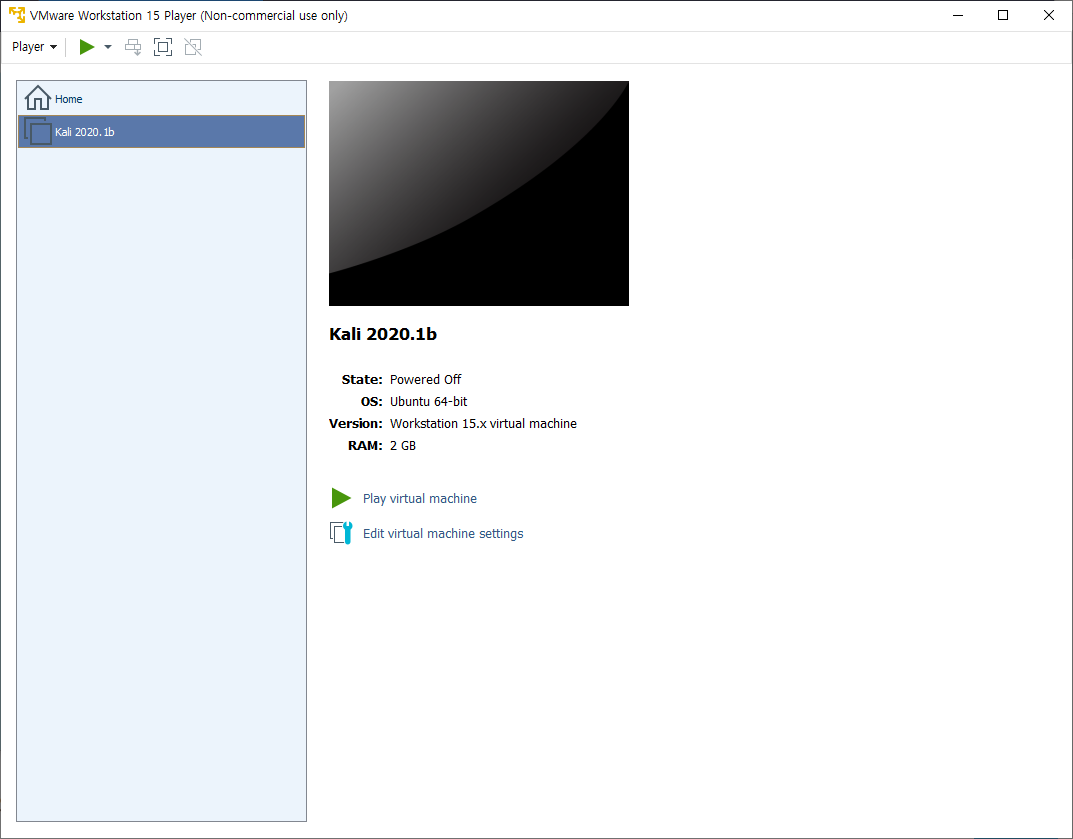The width and height of the screenshot is (1073, 839).
Task: Close the VMware Player window
Action: (x=1048, y=15)
